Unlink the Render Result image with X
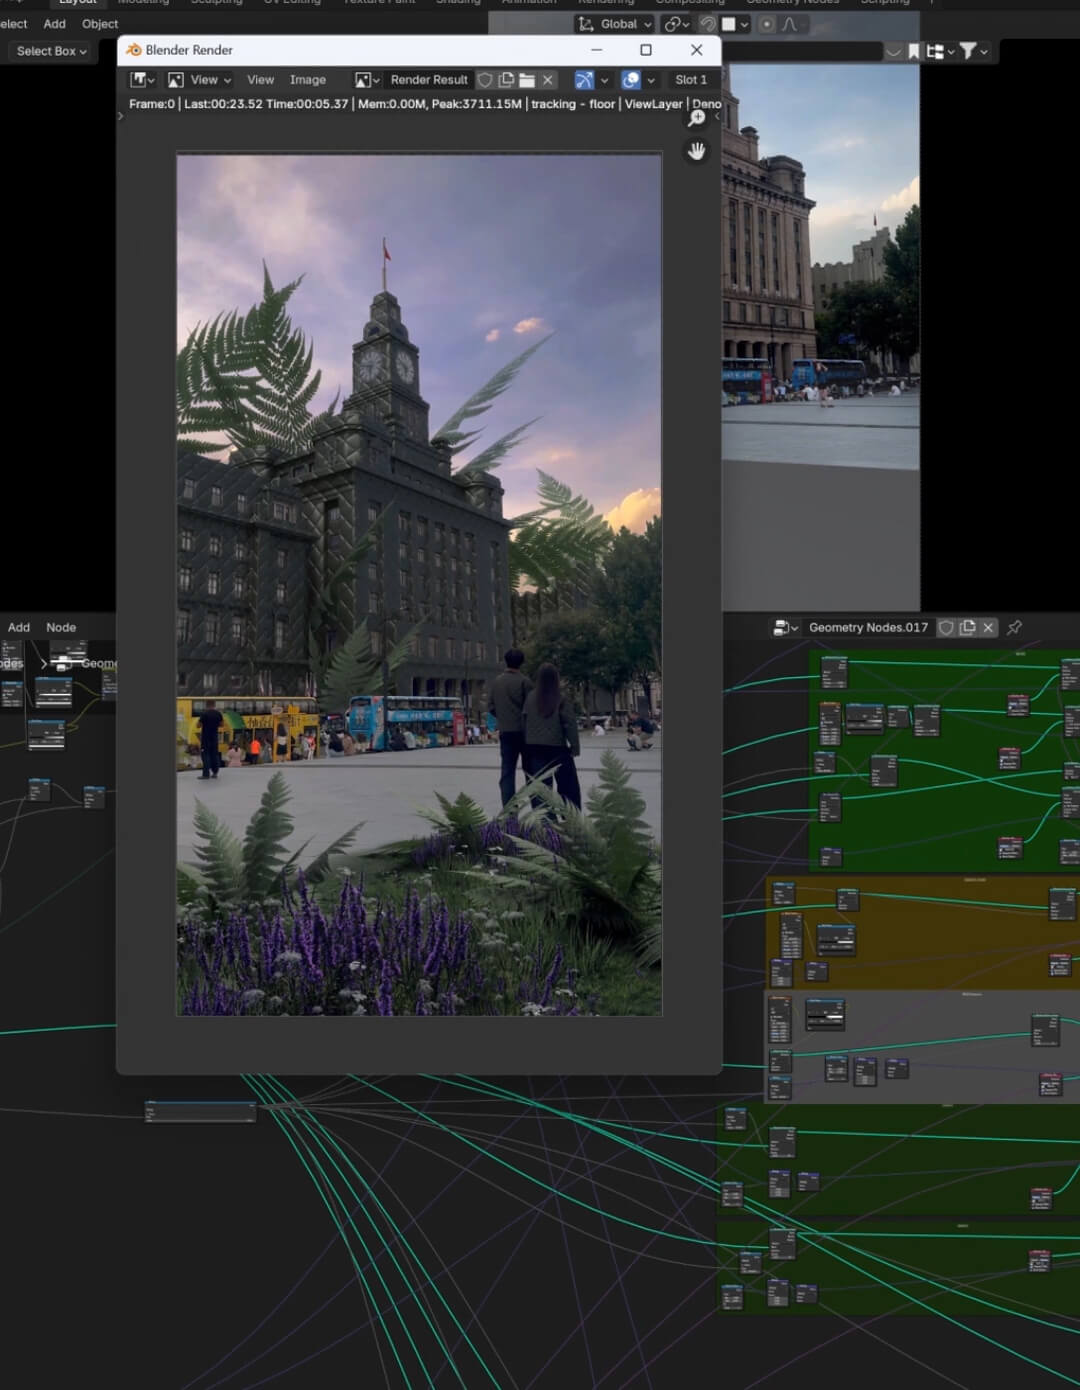 pos(548,80)
